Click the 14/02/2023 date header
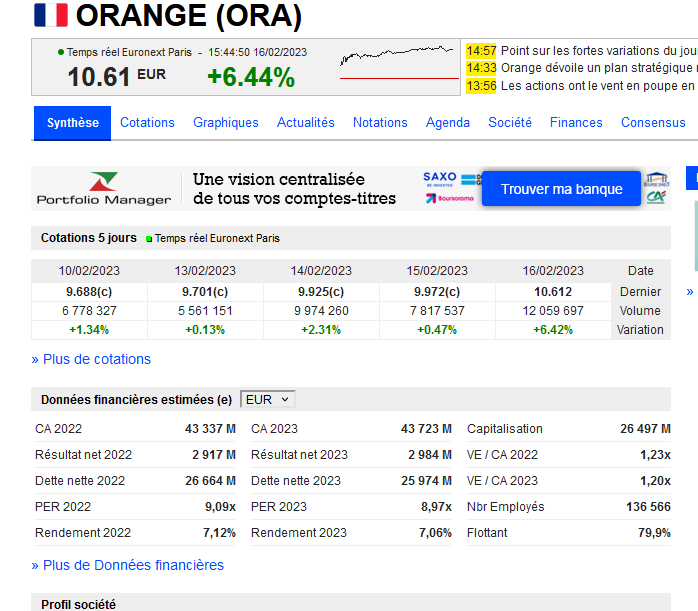The image size is (698, 611). click(321, 271)
